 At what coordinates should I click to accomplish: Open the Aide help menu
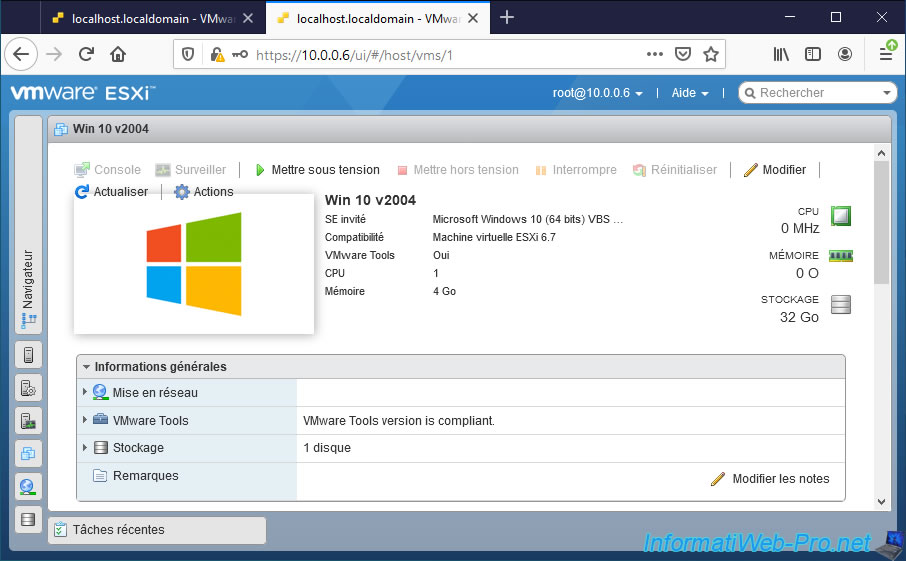coord(689,93)
